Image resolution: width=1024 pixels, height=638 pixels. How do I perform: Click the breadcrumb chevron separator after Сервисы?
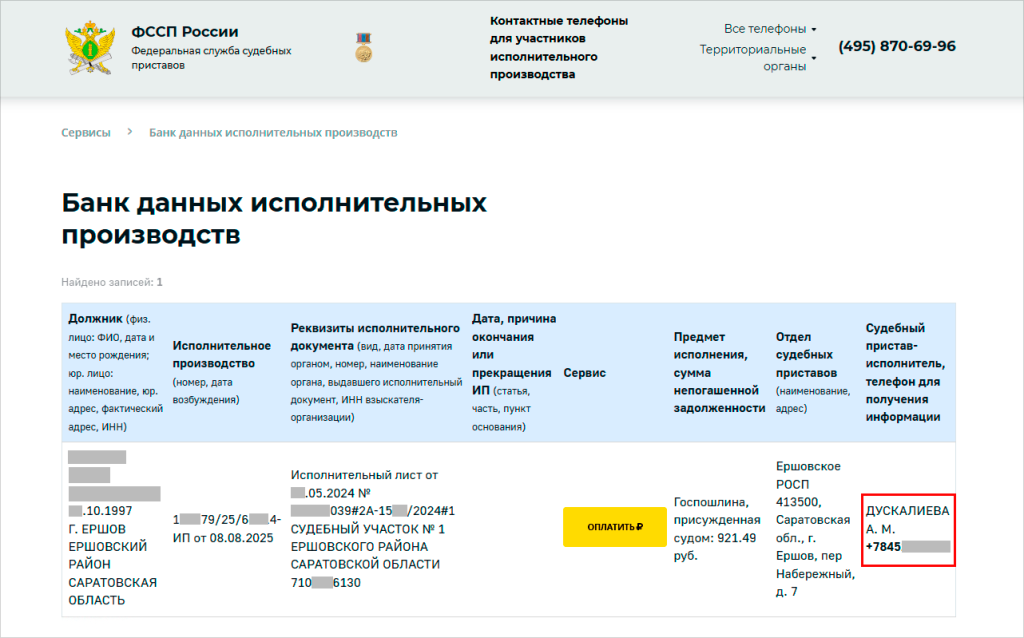coord(130,132)
